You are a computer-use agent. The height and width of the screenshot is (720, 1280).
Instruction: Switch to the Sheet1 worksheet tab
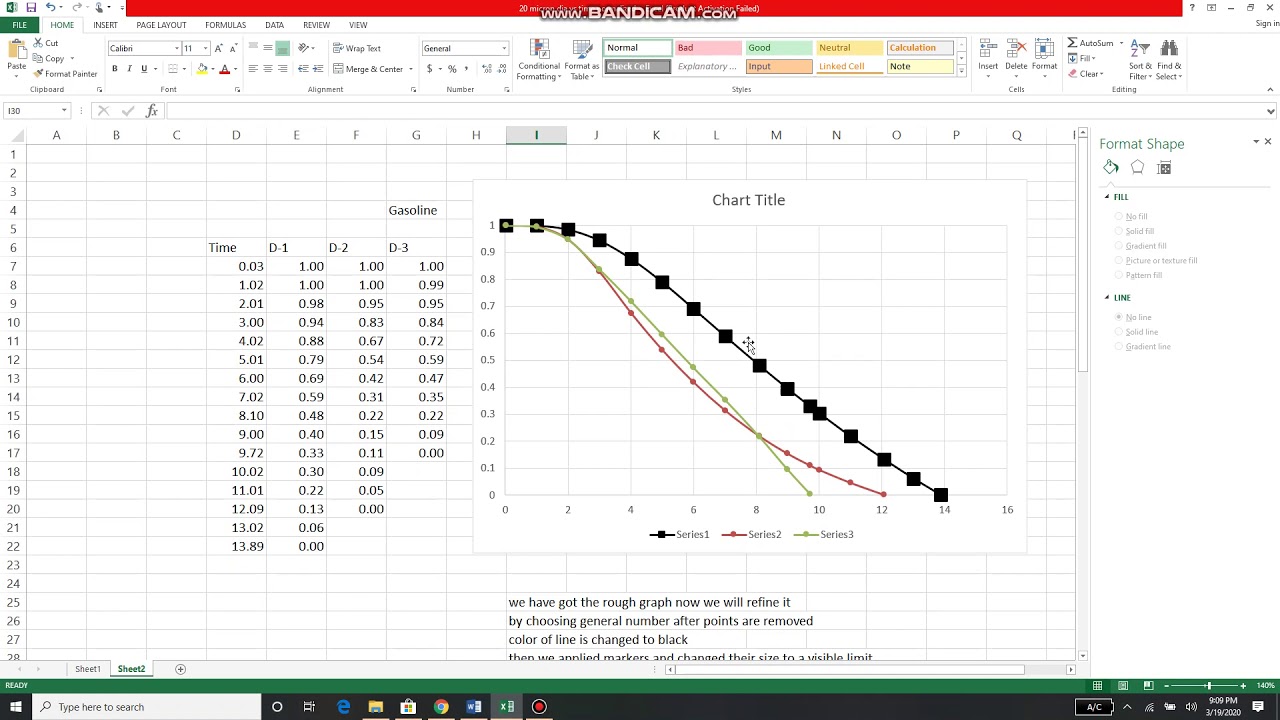tap(88, 669)
